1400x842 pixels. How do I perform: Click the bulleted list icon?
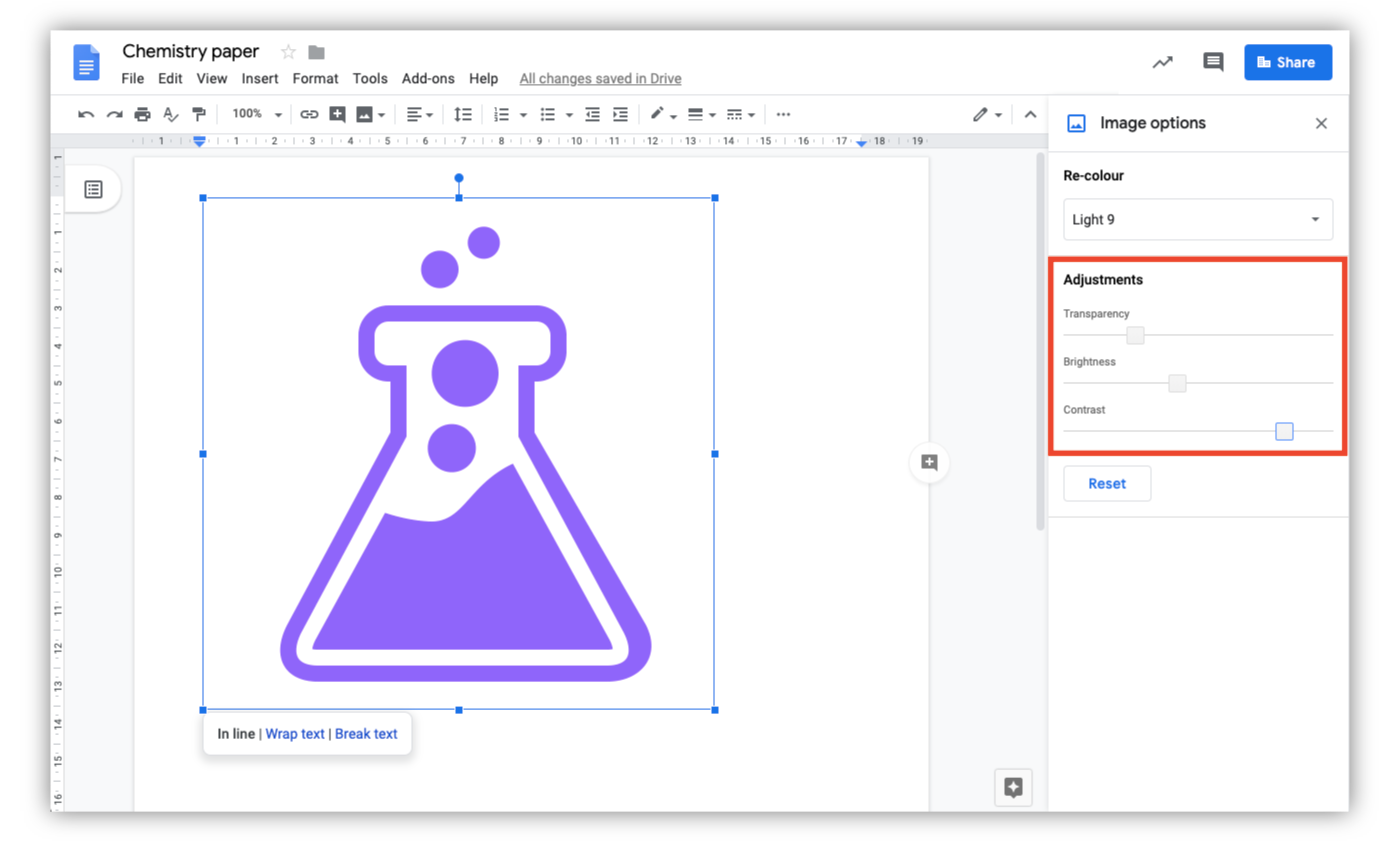click(x=547, y=115)
